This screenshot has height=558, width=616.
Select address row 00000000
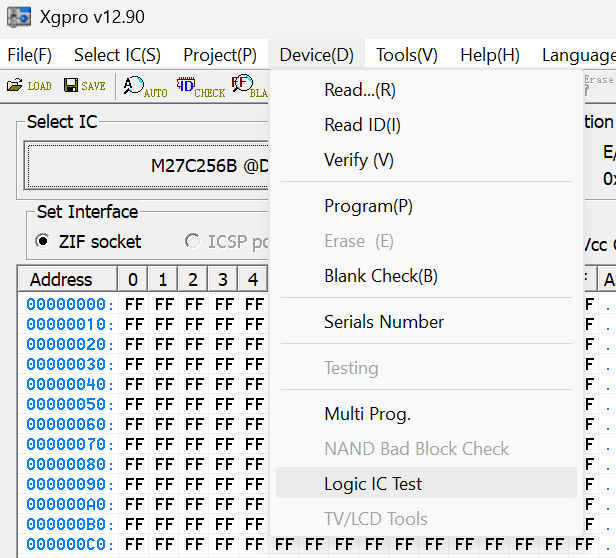70,304
